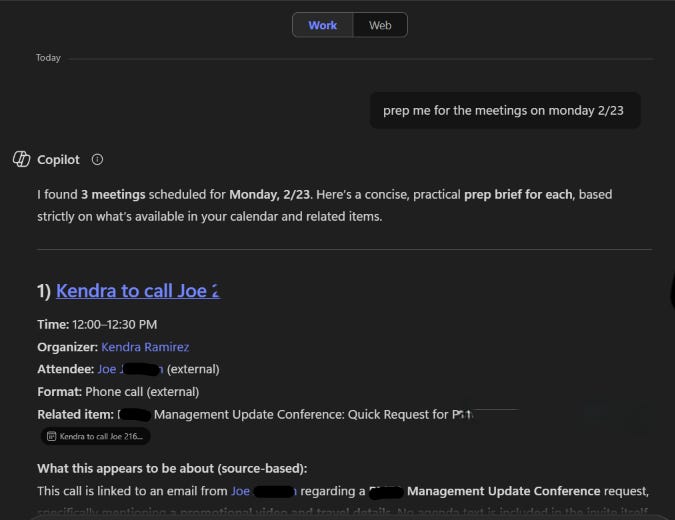Click the 'What this appears to be about (source-based):' heading
The height and width of the screenshot is (520, 675).
172,468
